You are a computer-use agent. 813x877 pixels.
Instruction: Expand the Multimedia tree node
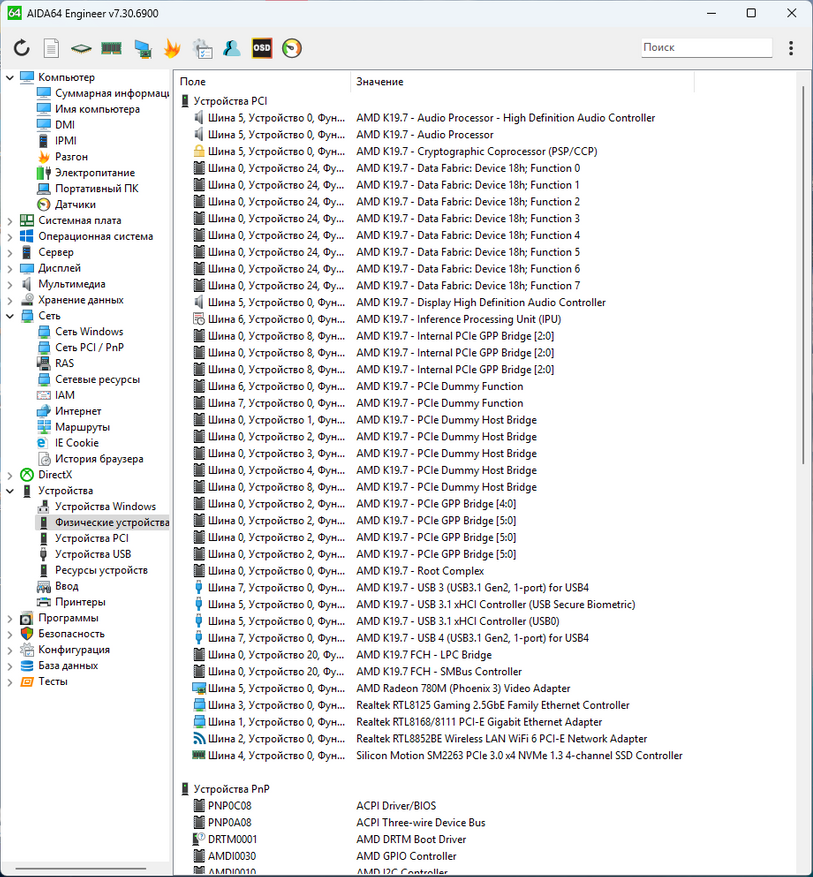(x=10, y=284)
